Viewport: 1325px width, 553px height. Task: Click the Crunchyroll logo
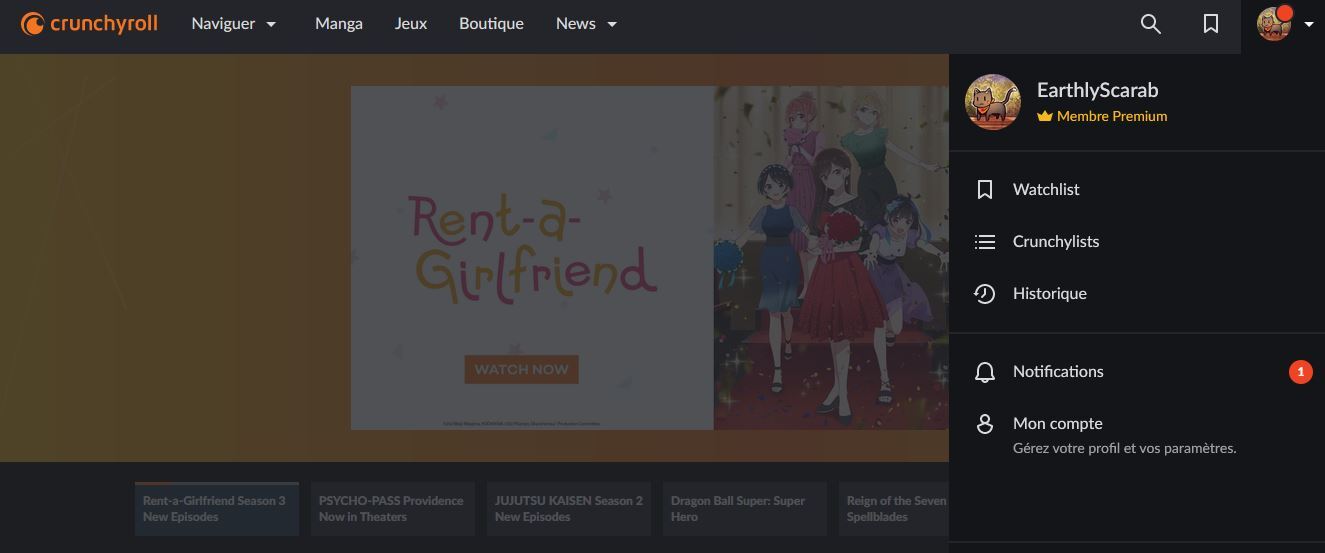[89, 23]
